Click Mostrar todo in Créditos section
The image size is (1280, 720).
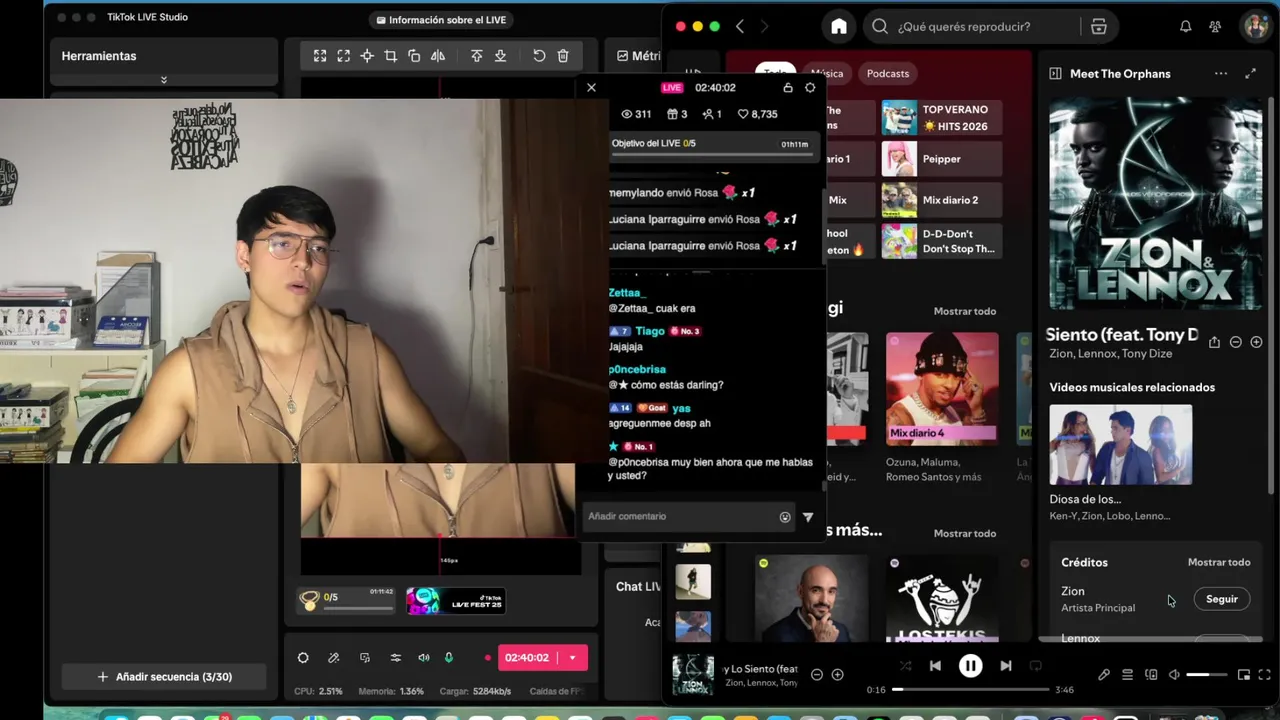pyautogui.click(x=1219, y=562)
